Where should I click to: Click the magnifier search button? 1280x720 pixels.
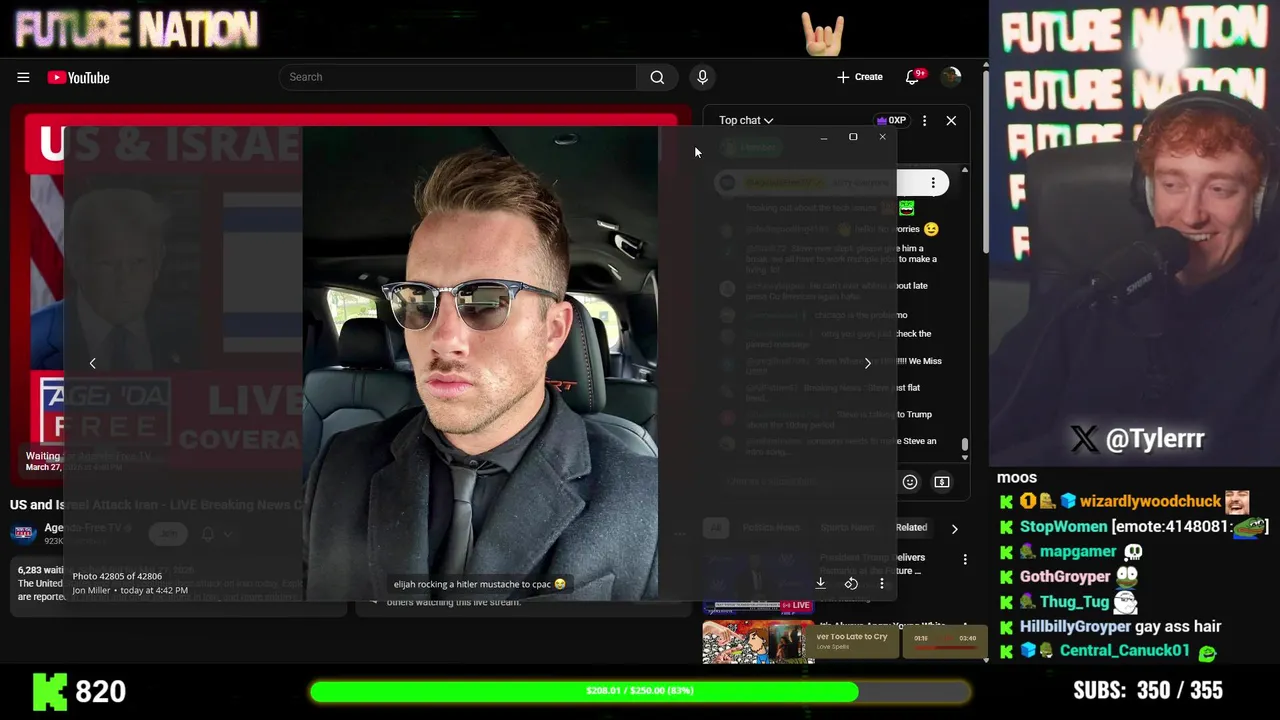(x=657, y=77)
